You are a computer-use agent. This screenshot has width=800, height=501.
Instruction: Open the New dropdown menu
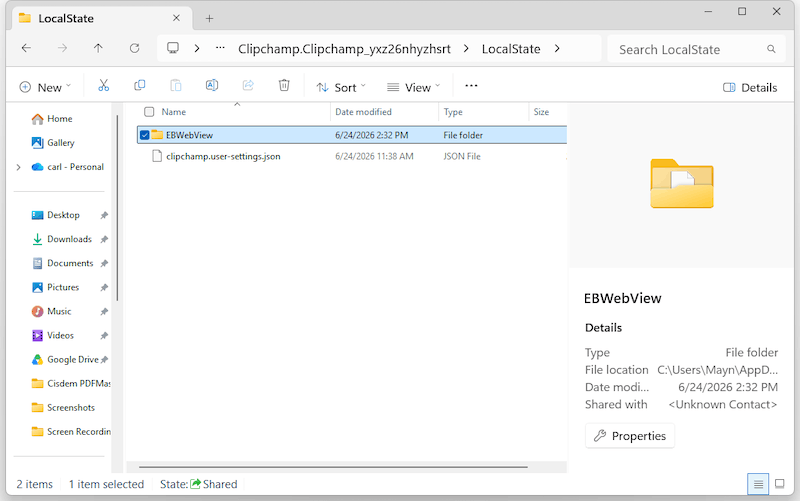tap(45, 87)
